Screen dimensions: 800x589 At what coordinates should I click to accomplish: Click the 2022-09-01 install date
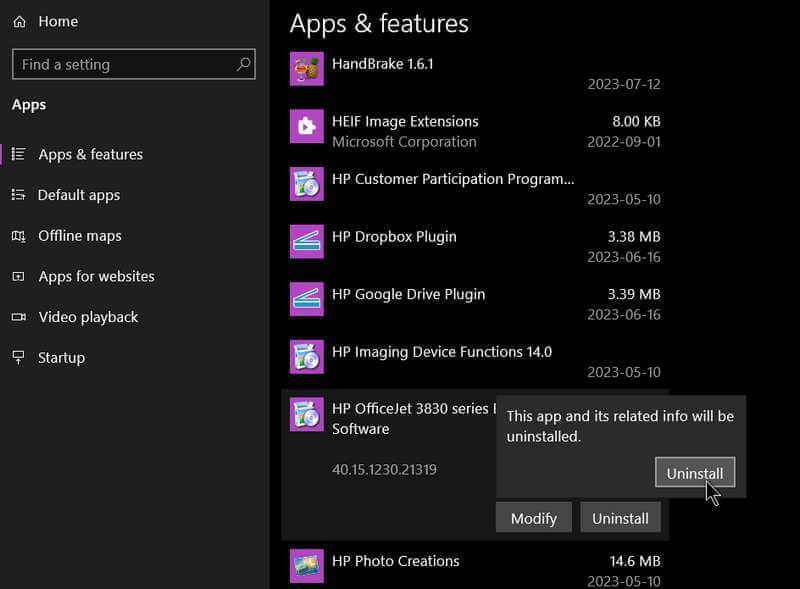[x=624, y=142]
